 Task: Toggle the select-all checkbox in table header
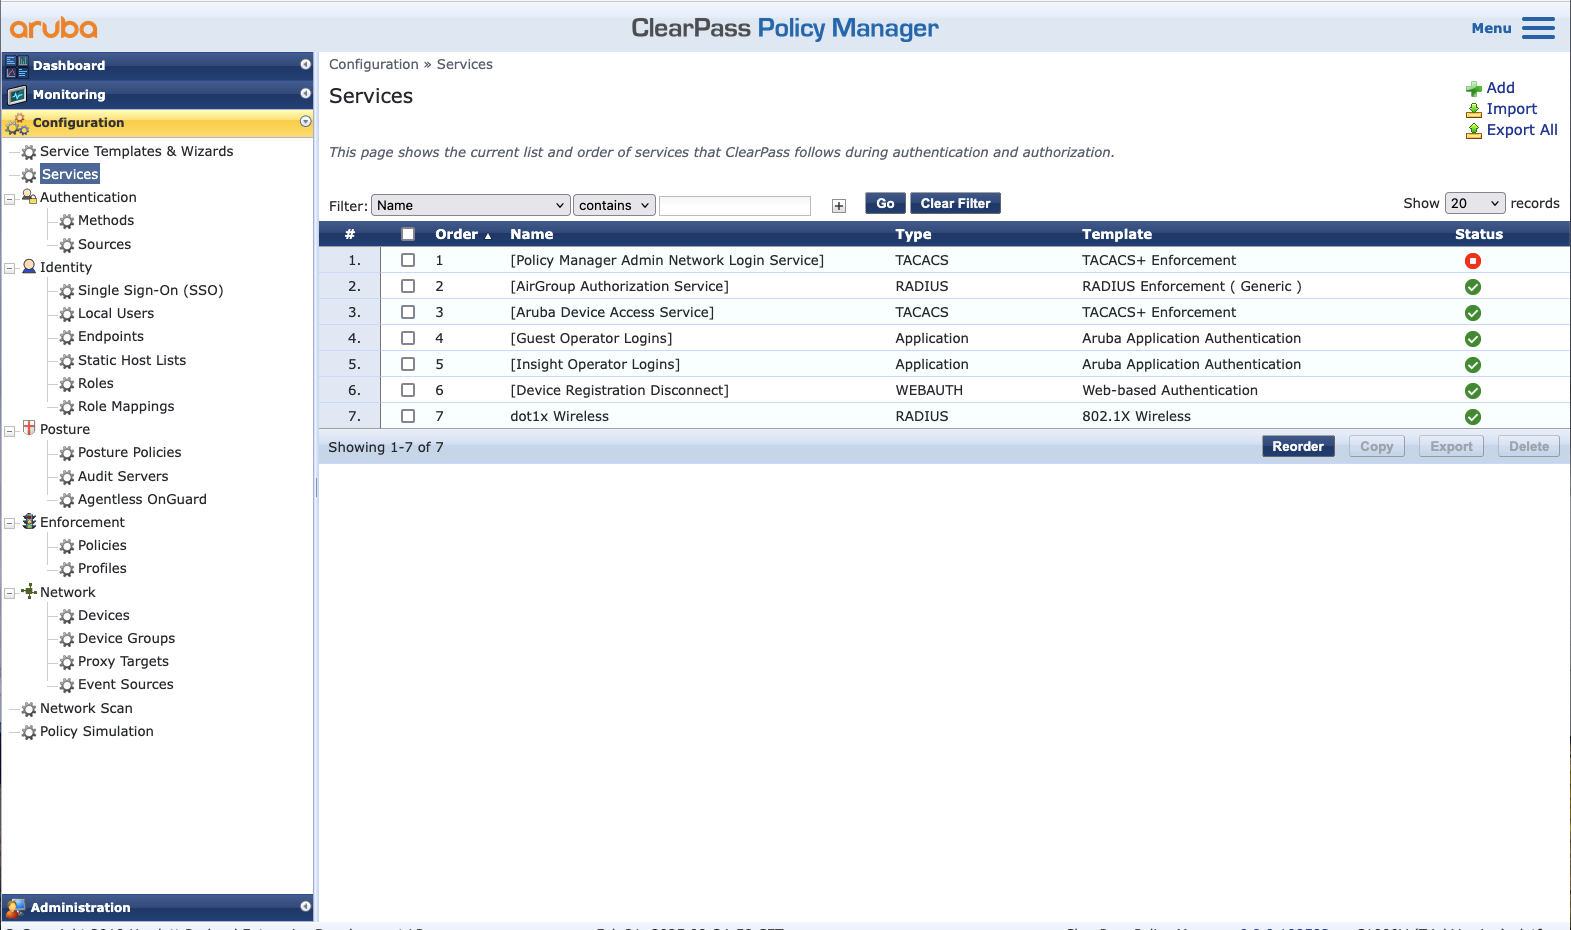408,234
